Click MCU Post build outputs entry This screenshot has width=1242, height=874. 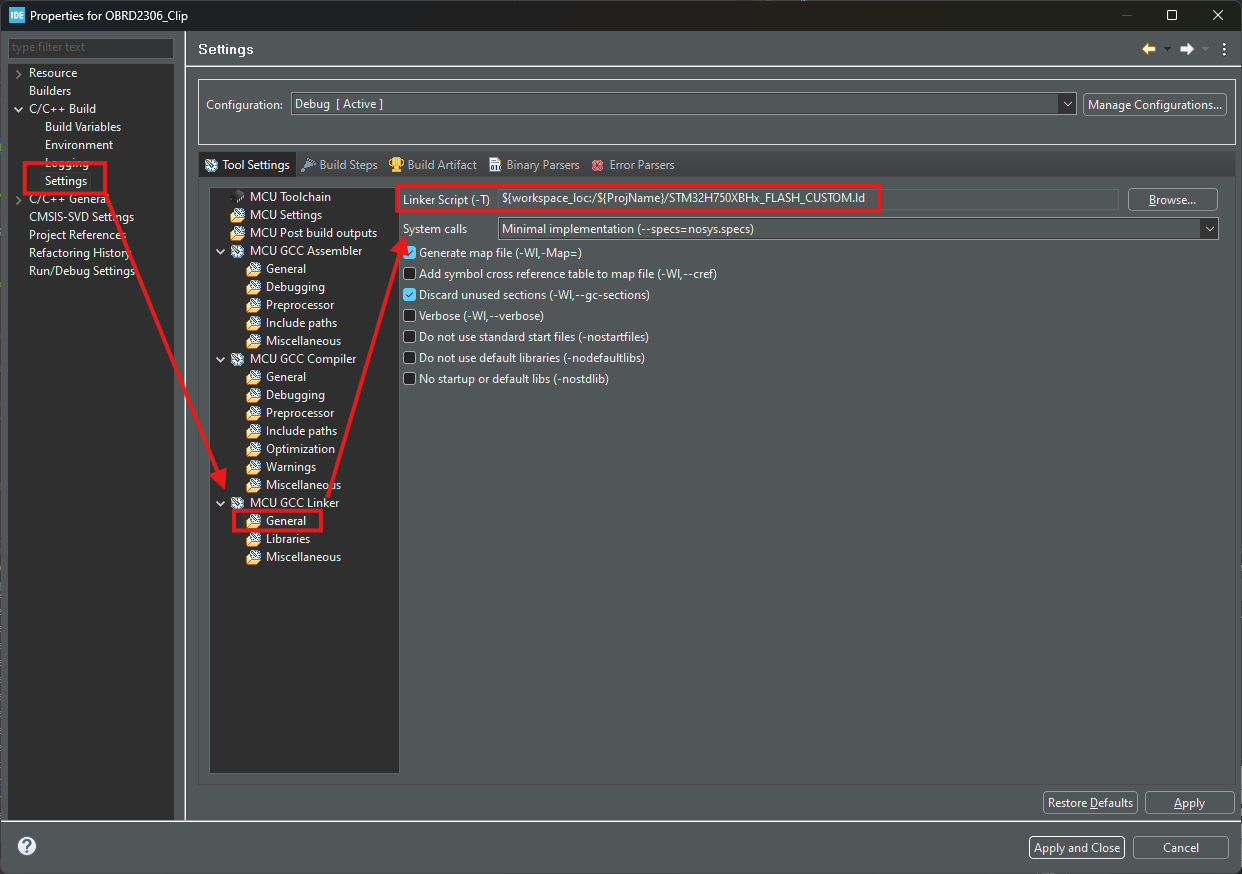(x=310, y=232)
